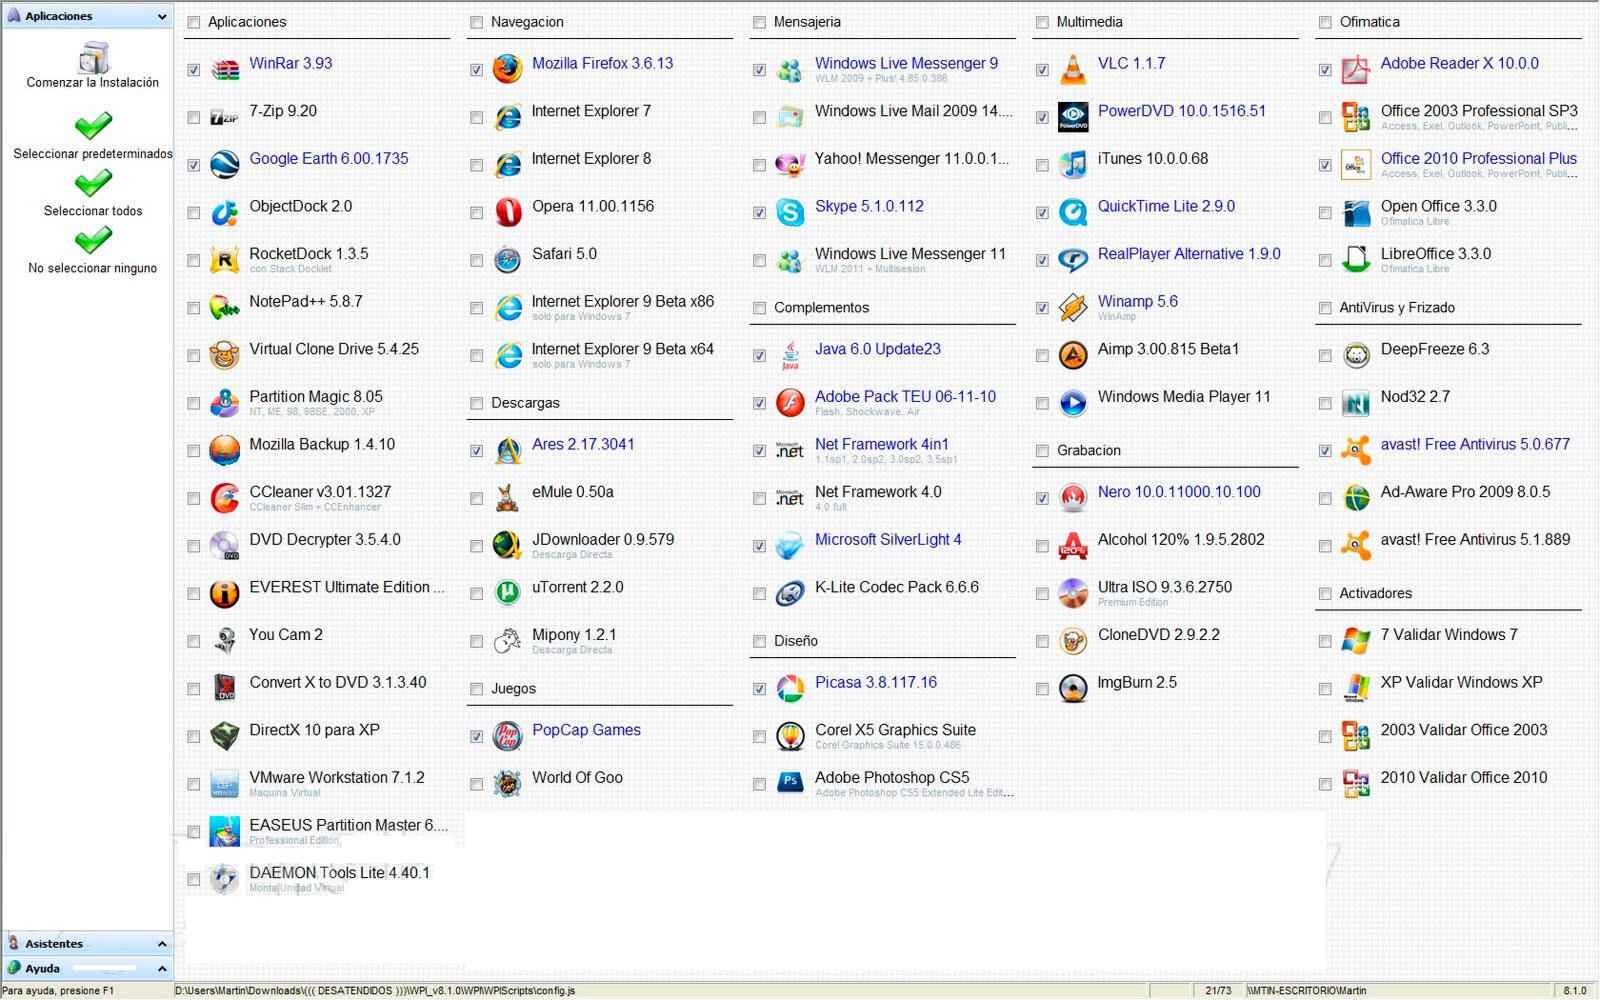The width and height of the screenshot is (1600, 1000).
Task: Click the VLC cone icon
Action: [x=1073, y=70]
